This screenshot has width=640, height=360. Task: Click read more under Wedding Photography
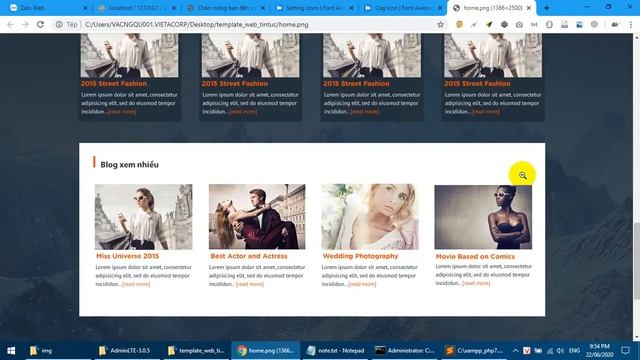[x=362, y=284]
